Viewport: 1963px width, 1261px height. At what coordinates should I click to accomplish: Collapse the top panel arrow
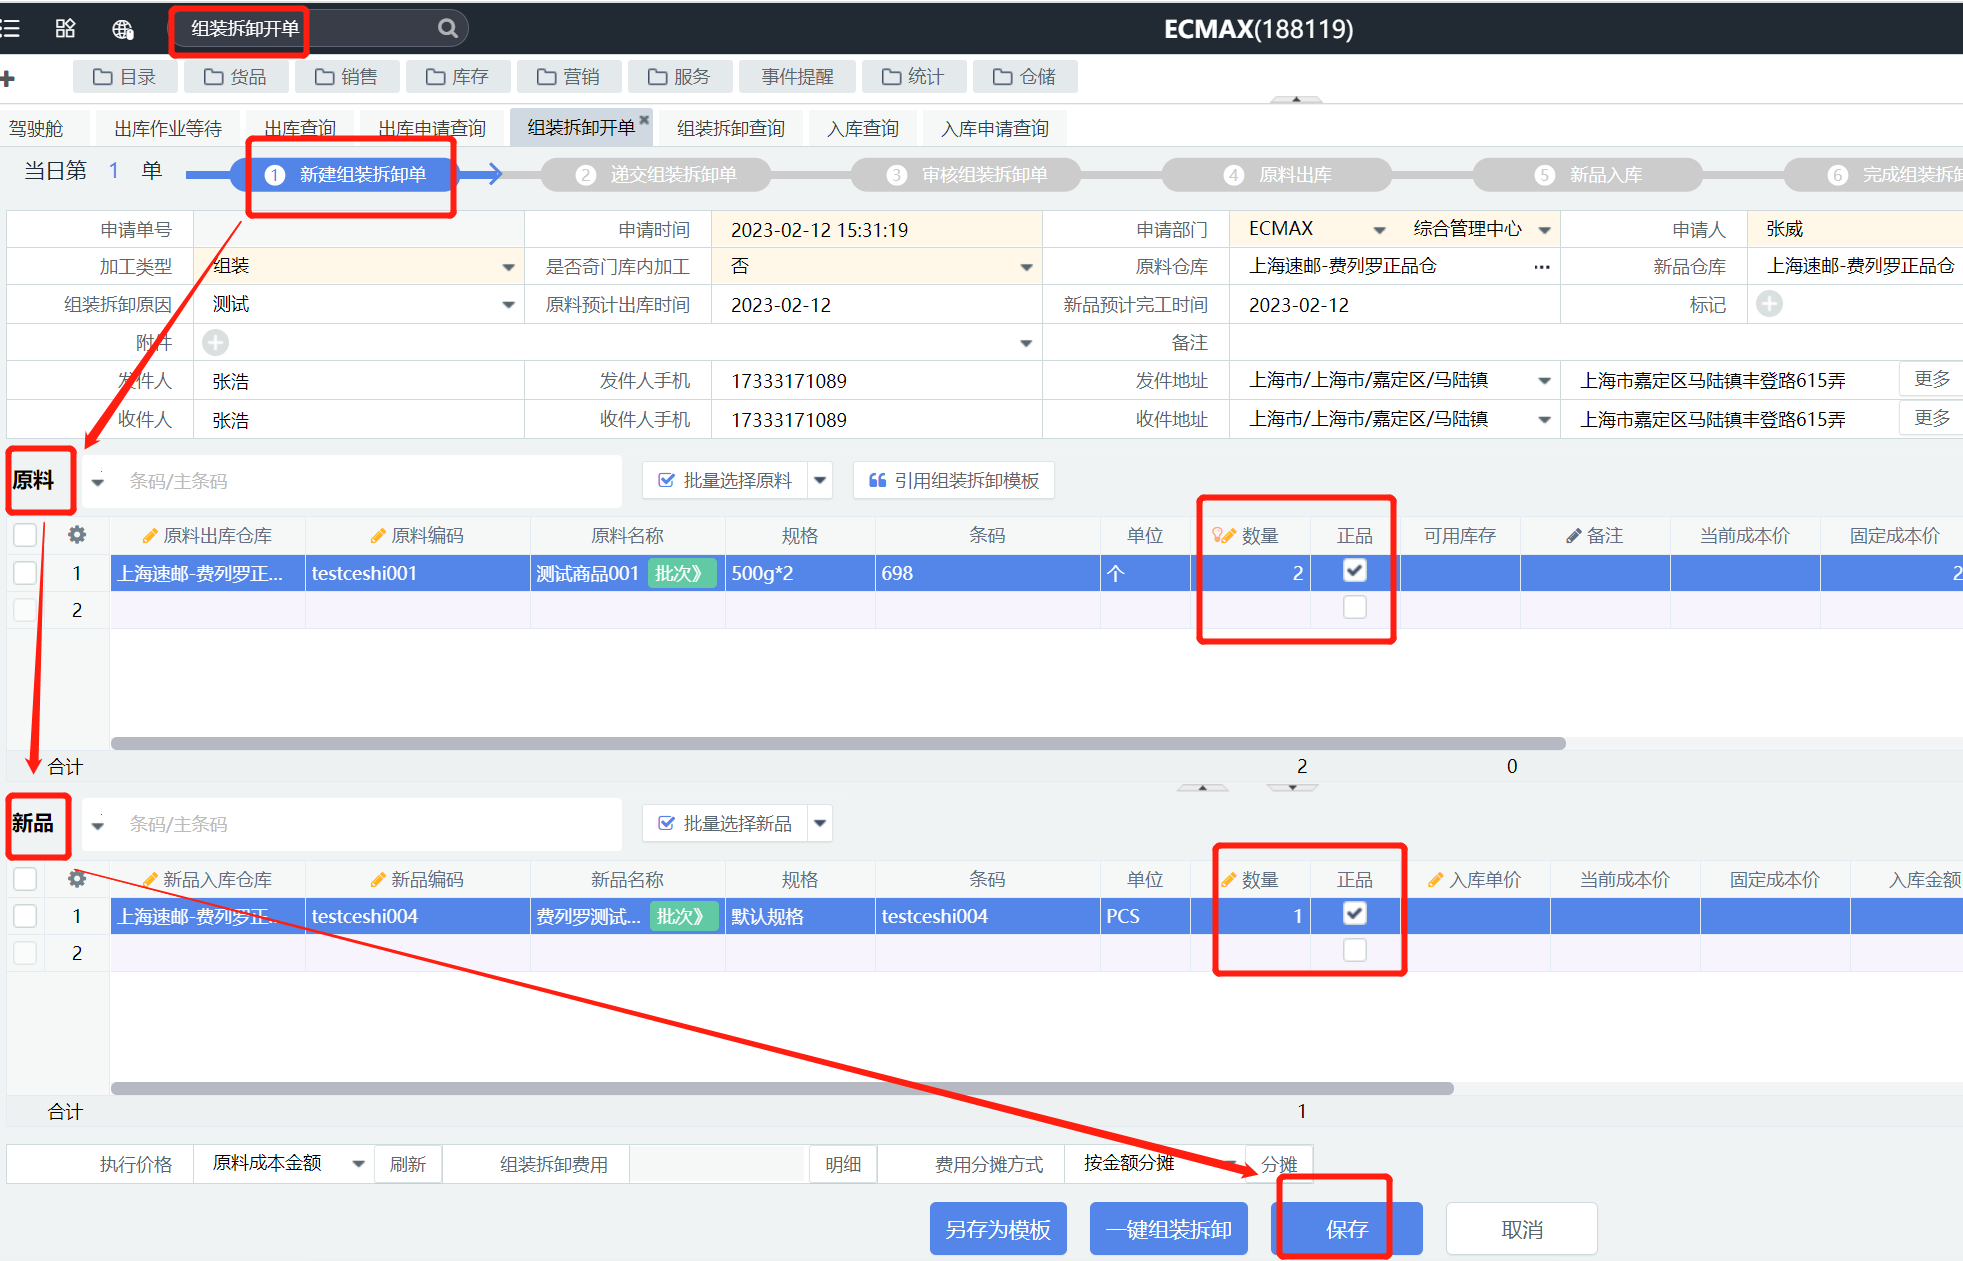coord(1296,99)
